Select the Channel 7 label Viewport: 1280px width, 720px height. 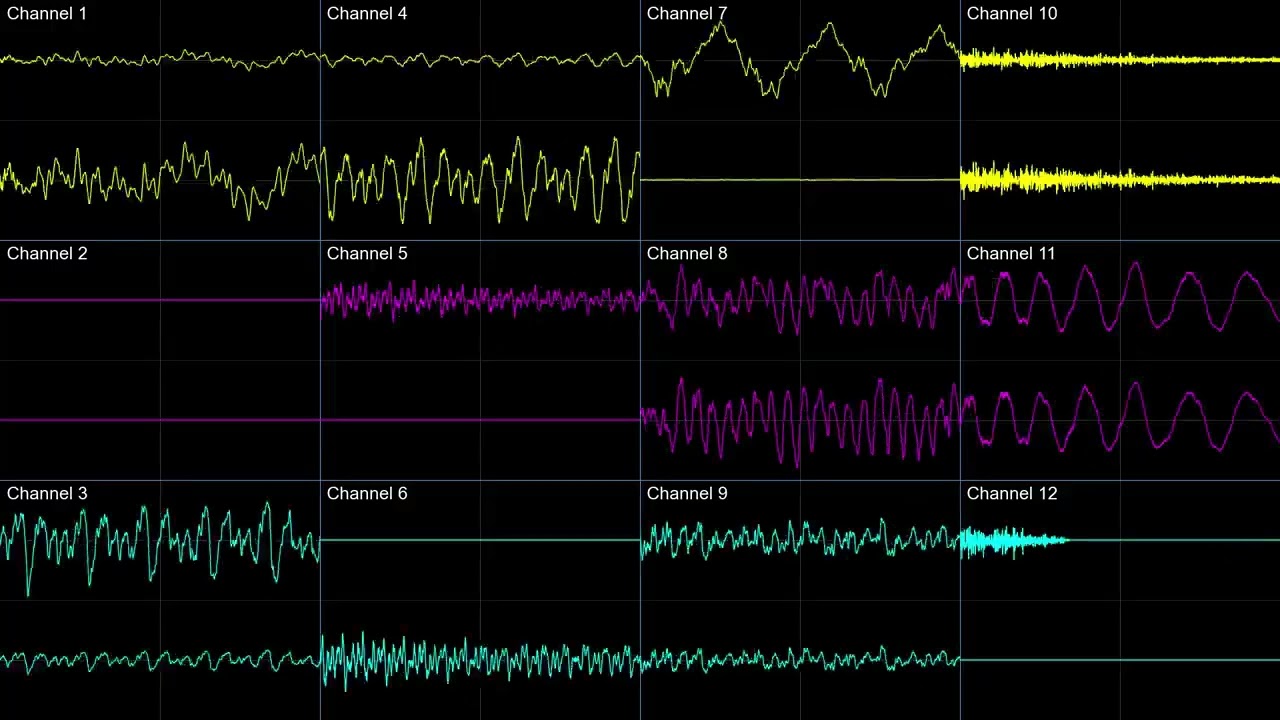(x=687, y=14)
